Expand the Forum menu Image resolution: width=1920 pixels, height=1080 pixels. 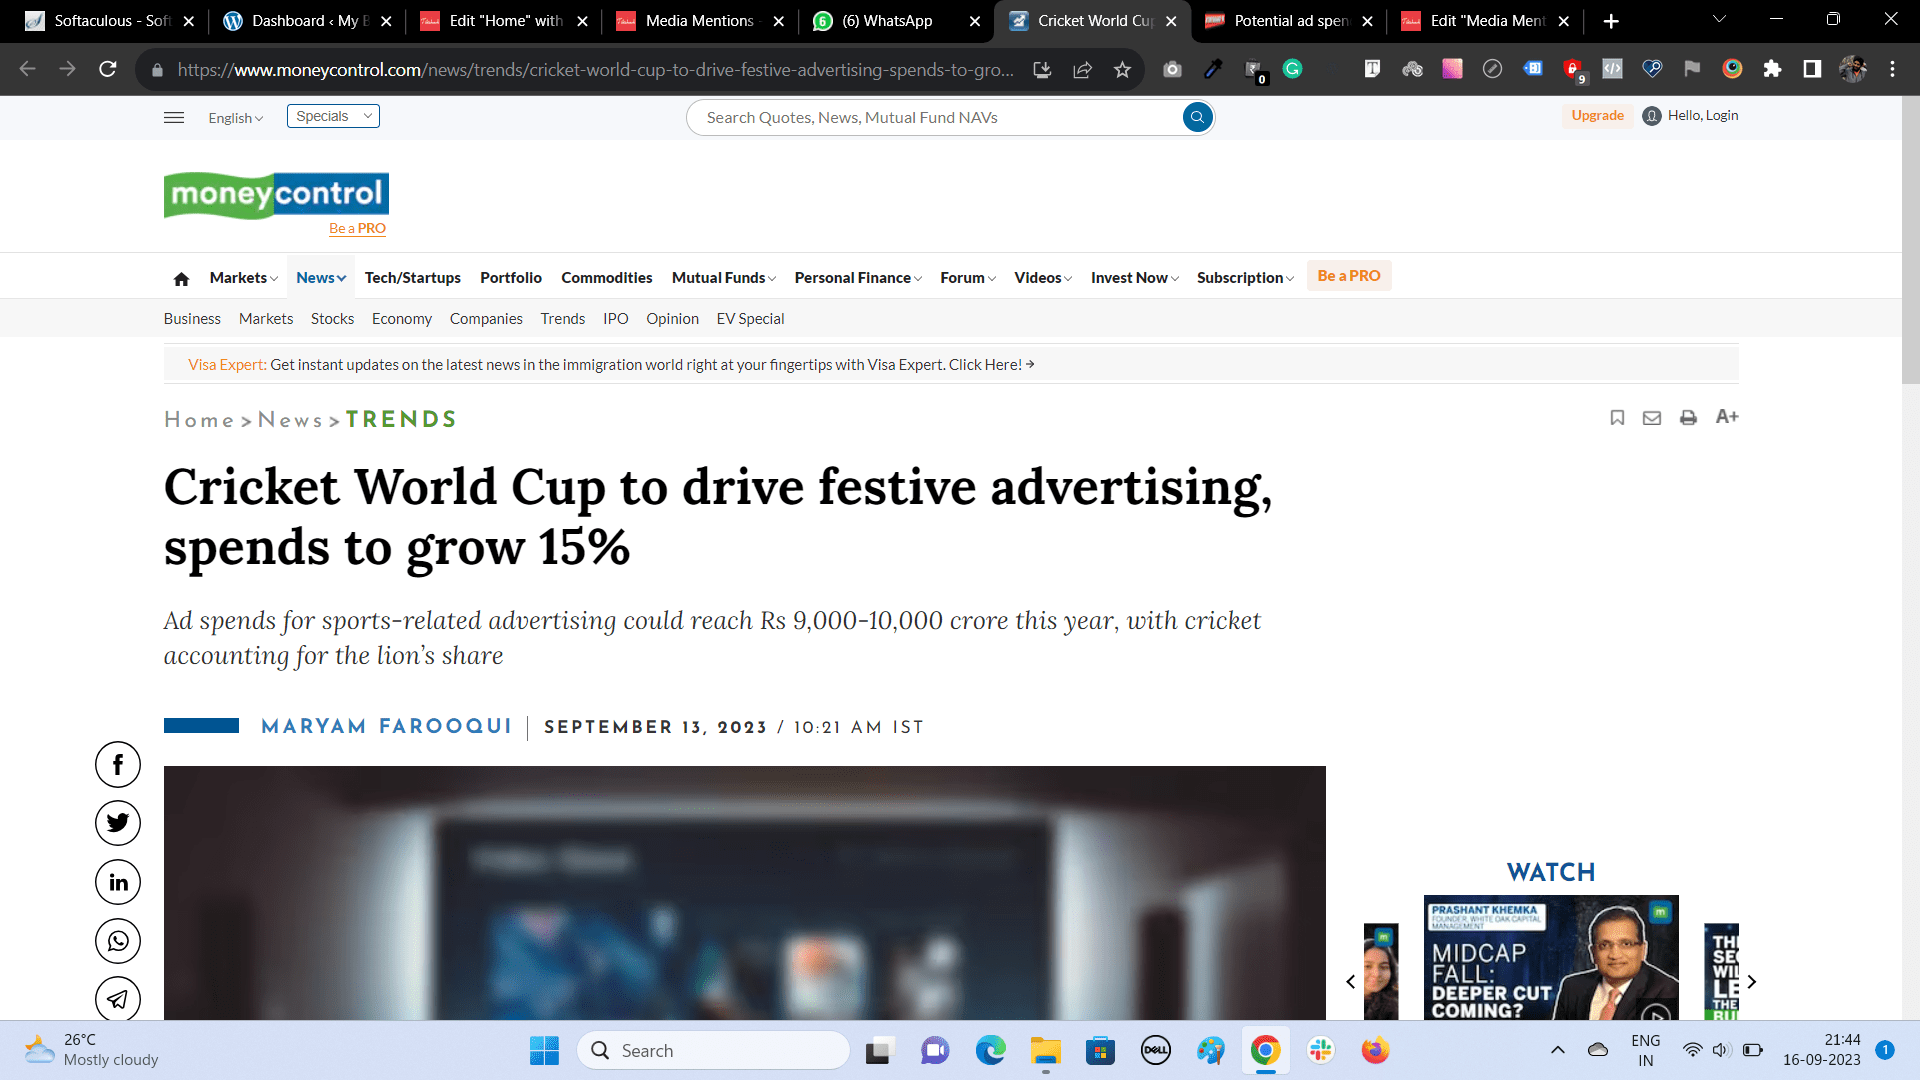pos(968,278)
